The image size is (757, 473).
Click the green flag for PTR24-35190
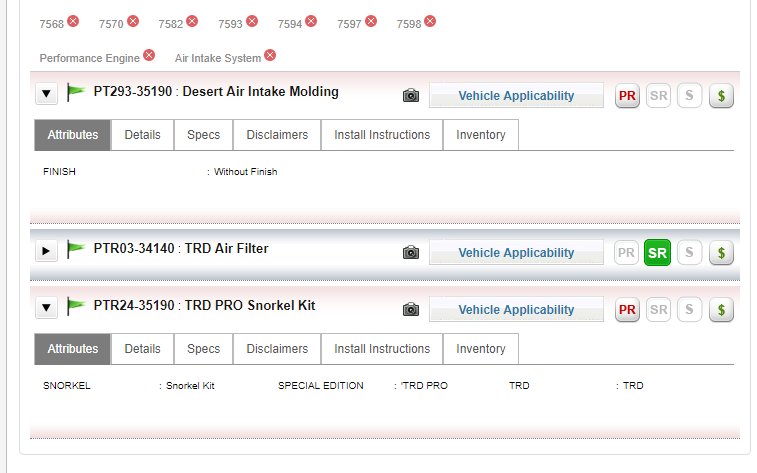pyautogui.click(x=75, y=306)
